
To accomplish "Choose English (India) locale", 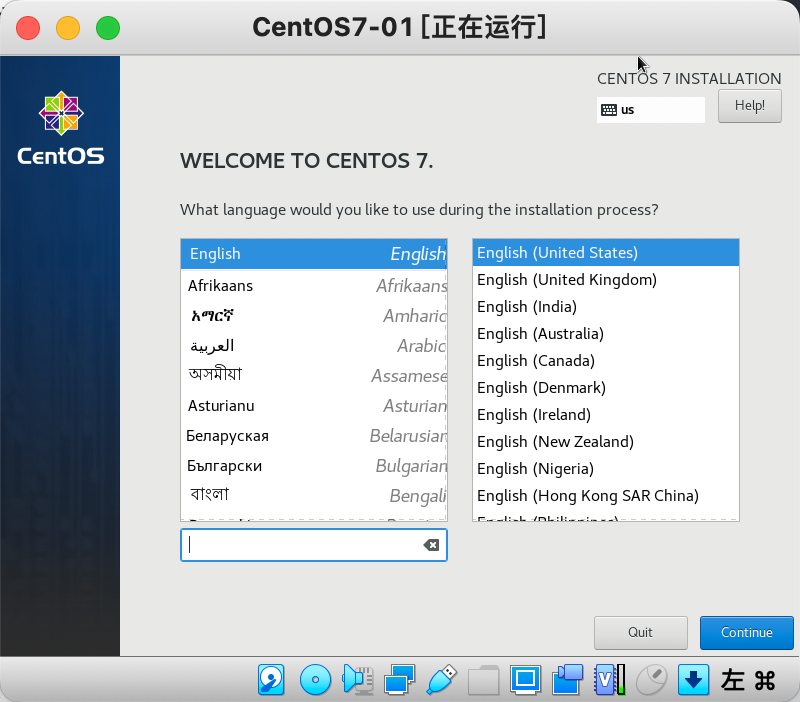I will pyautogui.click(x=606, y=307).
